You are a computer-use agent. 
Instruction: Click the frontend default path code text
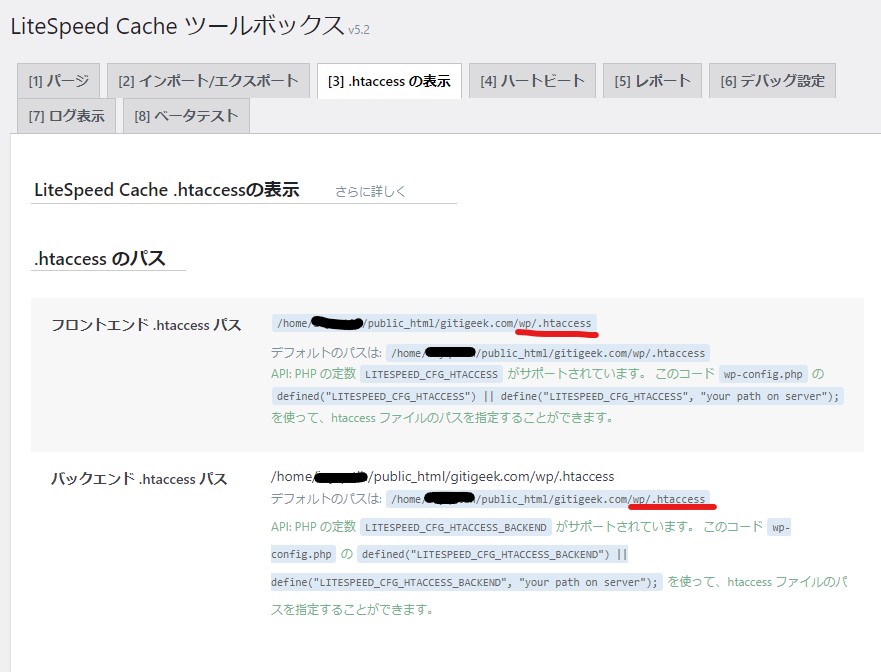547,353
